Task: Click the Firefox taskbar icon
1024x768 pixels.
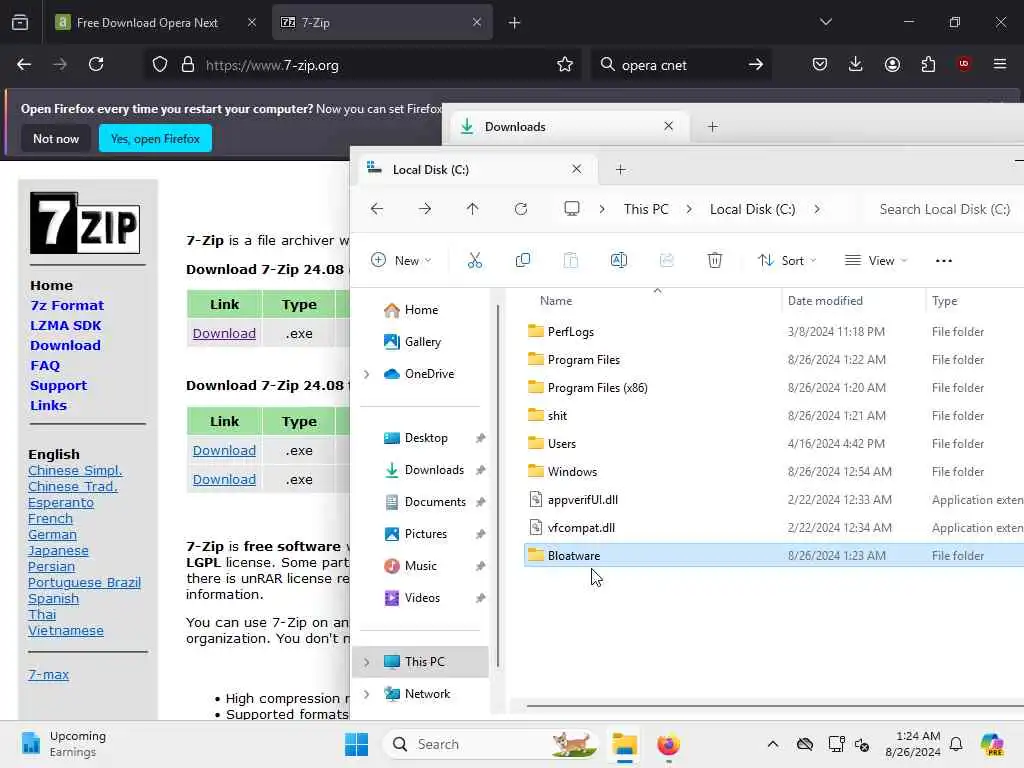Action: [668, 744]
